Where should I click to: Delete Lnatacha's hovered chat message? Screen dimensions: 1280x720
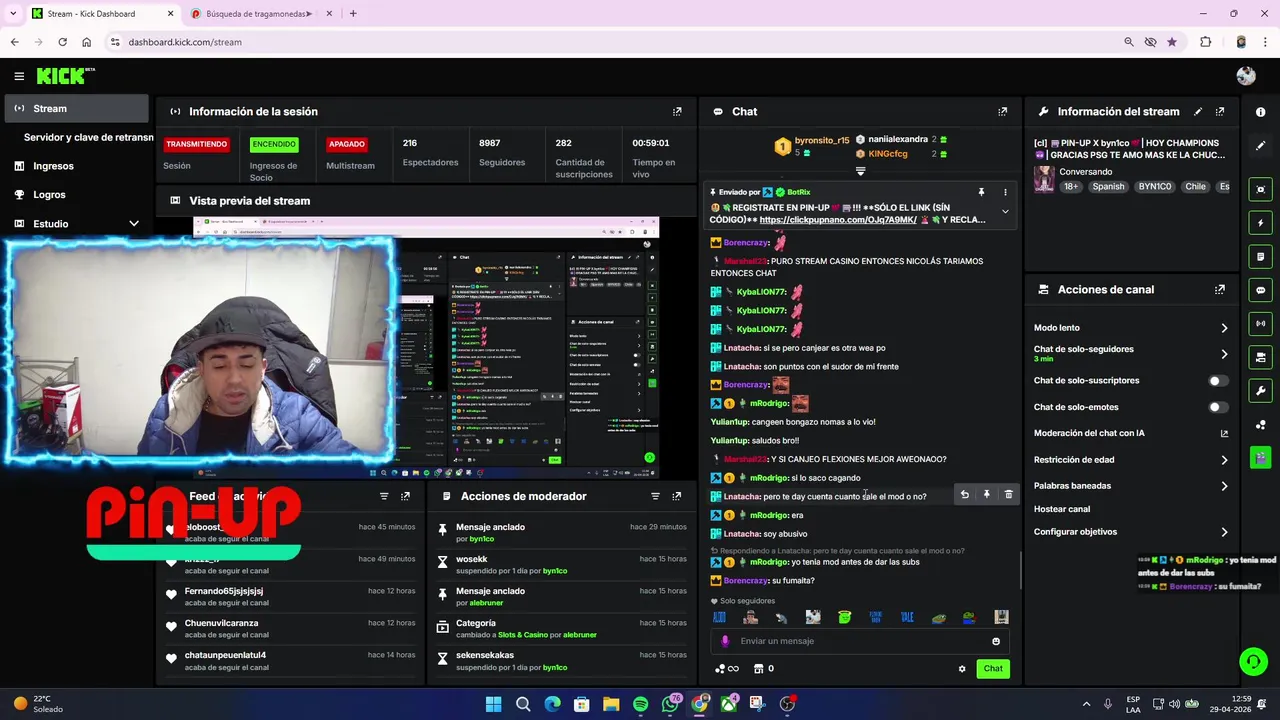(x=1008, y=495)
